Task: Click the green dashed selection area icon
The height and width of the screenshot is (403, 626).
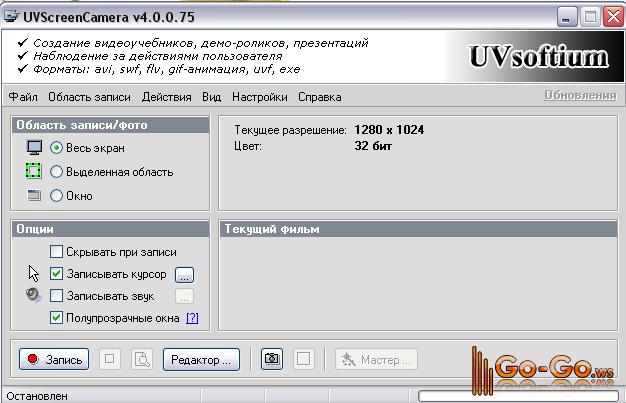Action: pyautogui.click(x=33, y=171)
